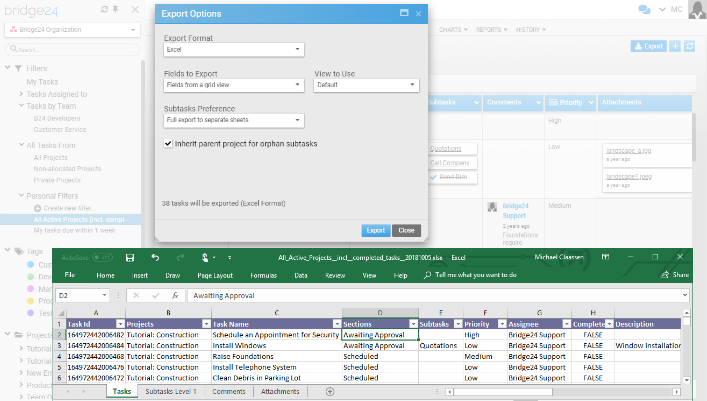
Task: Toggle the AutoSave switch in Excel
Action: point(102,258)
